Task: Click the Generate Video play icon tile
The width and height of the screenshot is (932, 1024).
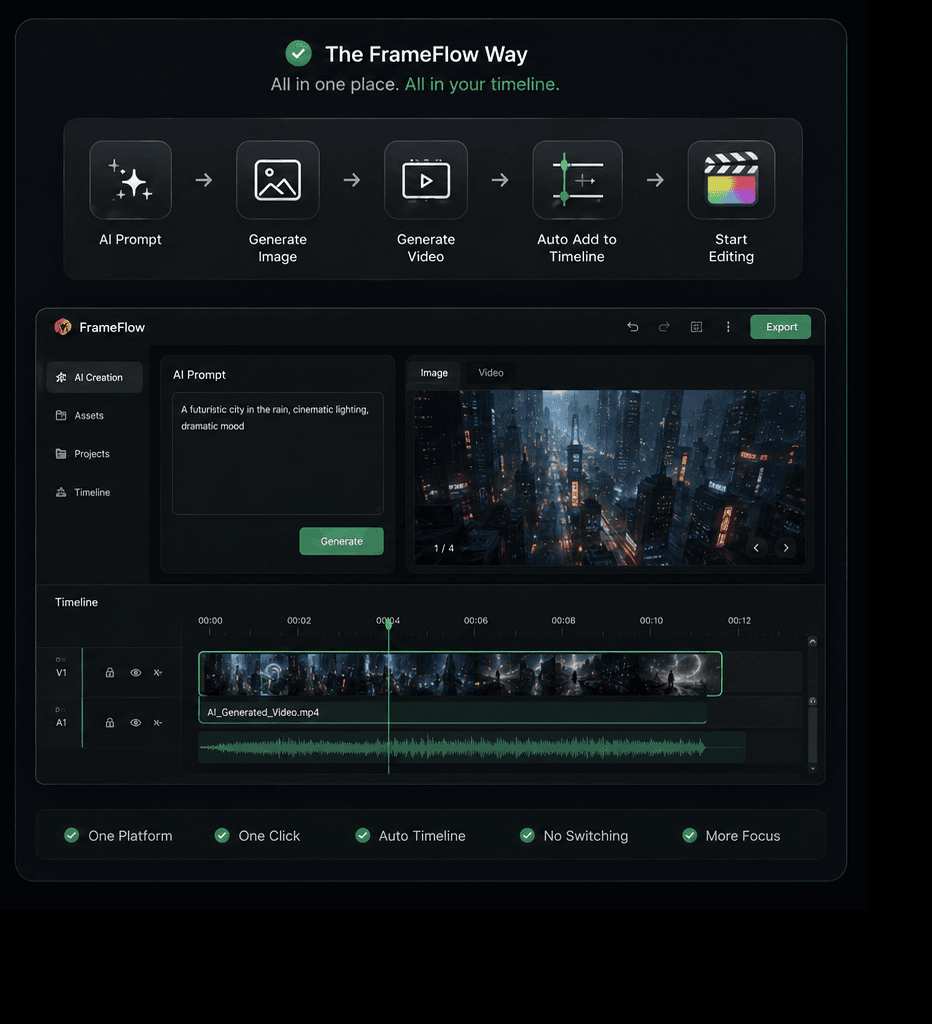Action: 426,180
